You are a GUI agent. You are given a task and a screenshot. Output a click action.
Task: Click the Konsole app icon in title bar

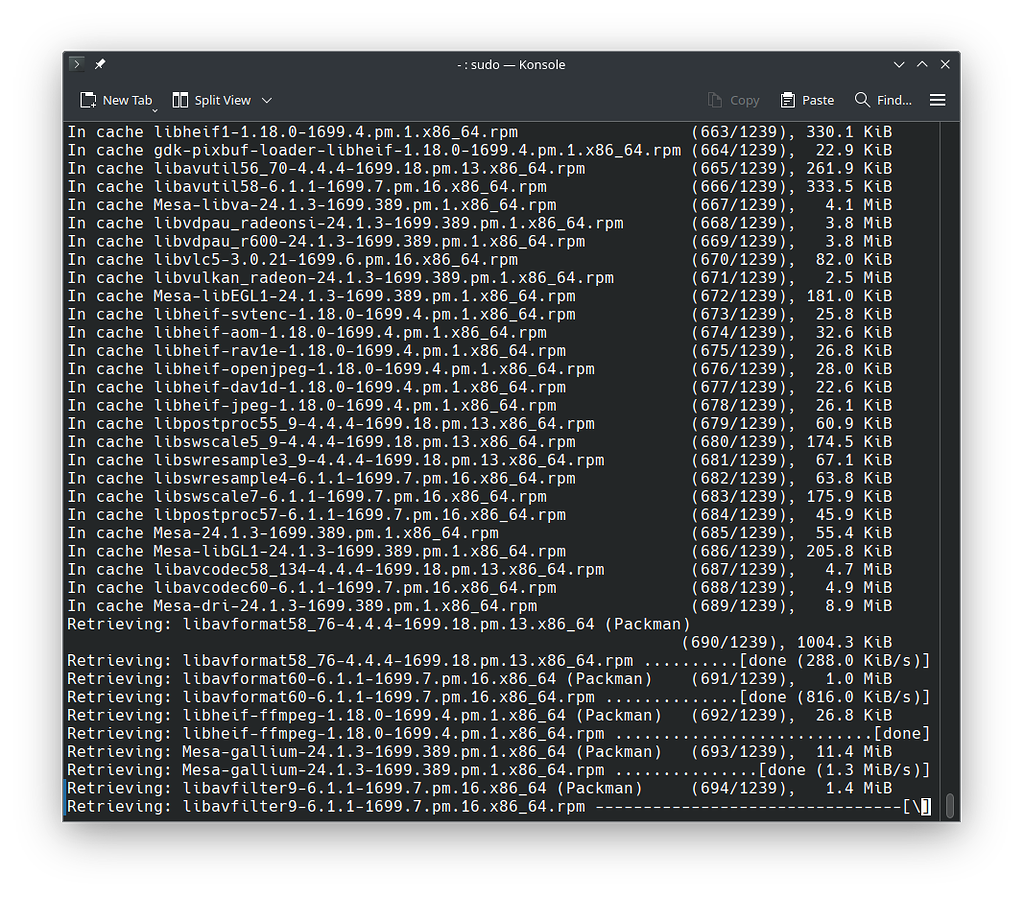pos(77,64)
